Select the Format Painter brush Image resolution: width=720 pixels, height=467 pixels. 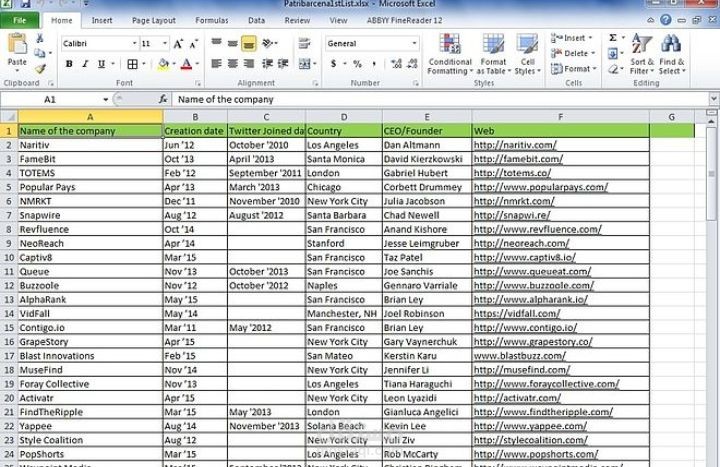click(40, 68)
